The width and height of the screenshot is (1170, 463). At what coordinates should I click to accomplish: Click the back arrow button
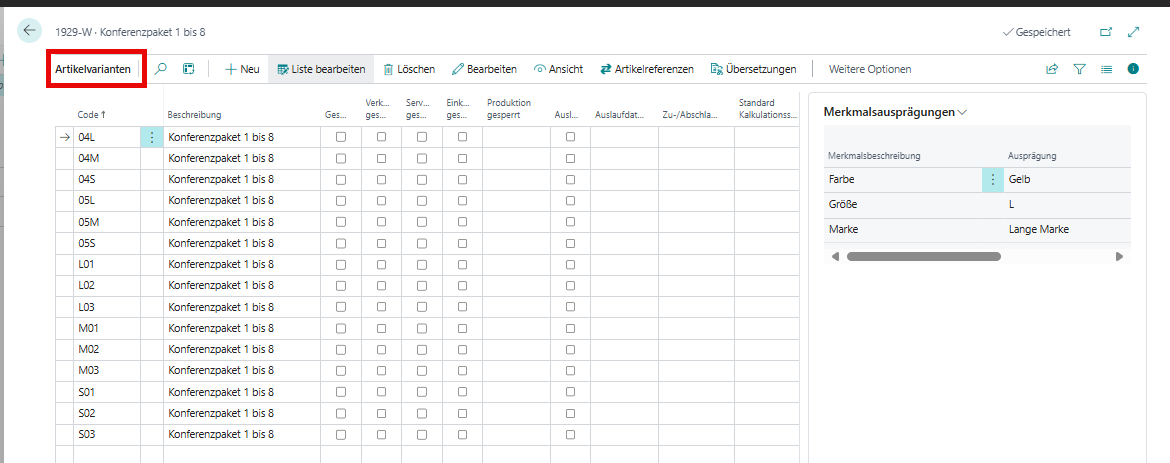[x=29, y=31]
